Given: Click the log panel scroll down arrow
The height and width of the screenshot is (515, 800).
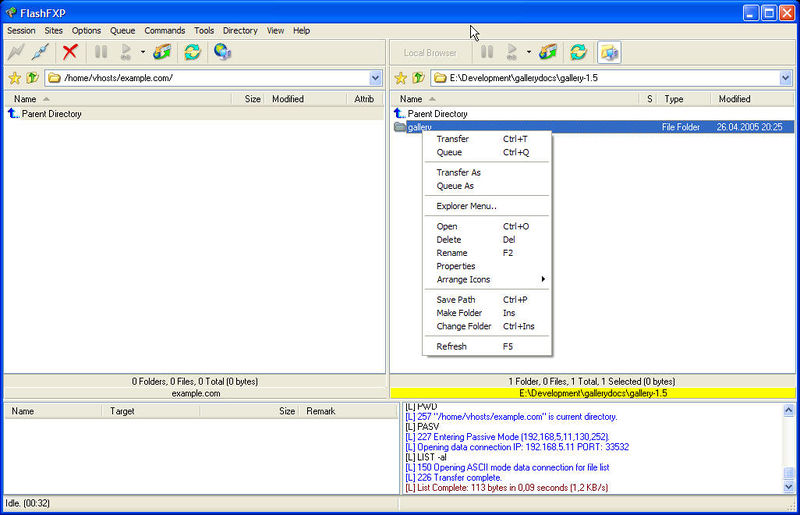Looking at the screenshot, I should point(789,486).
